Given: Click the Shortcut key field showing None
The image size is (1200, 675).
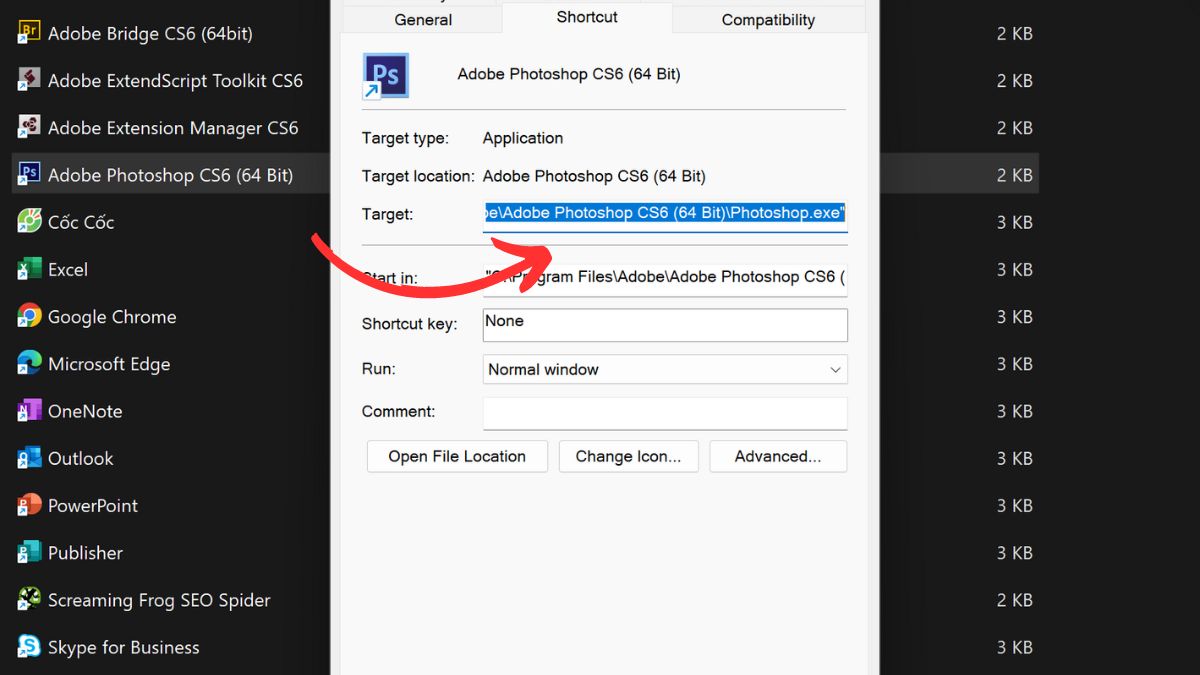Looking at the screenshot, I should tap(665, 324).
